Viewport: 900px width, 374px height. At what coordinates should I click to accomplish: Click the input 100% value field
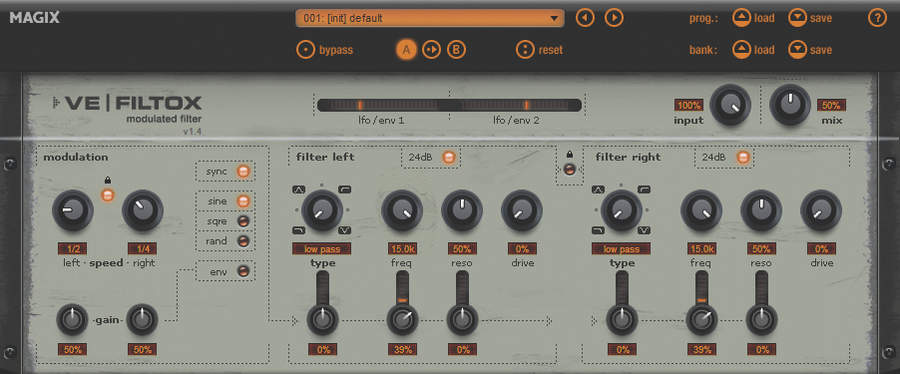pyautogui.click(x=689, y=106)
